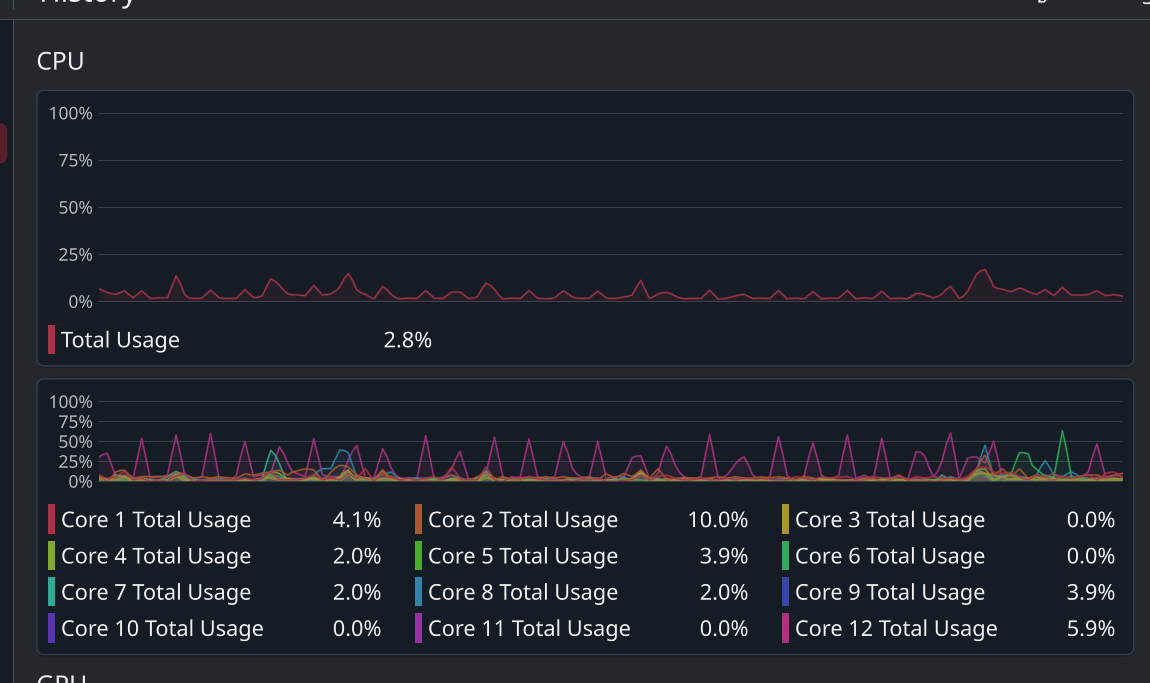Select the Core 2 Total Usage label
Viewport: 1150px width, 683px height.
point(523,520)
